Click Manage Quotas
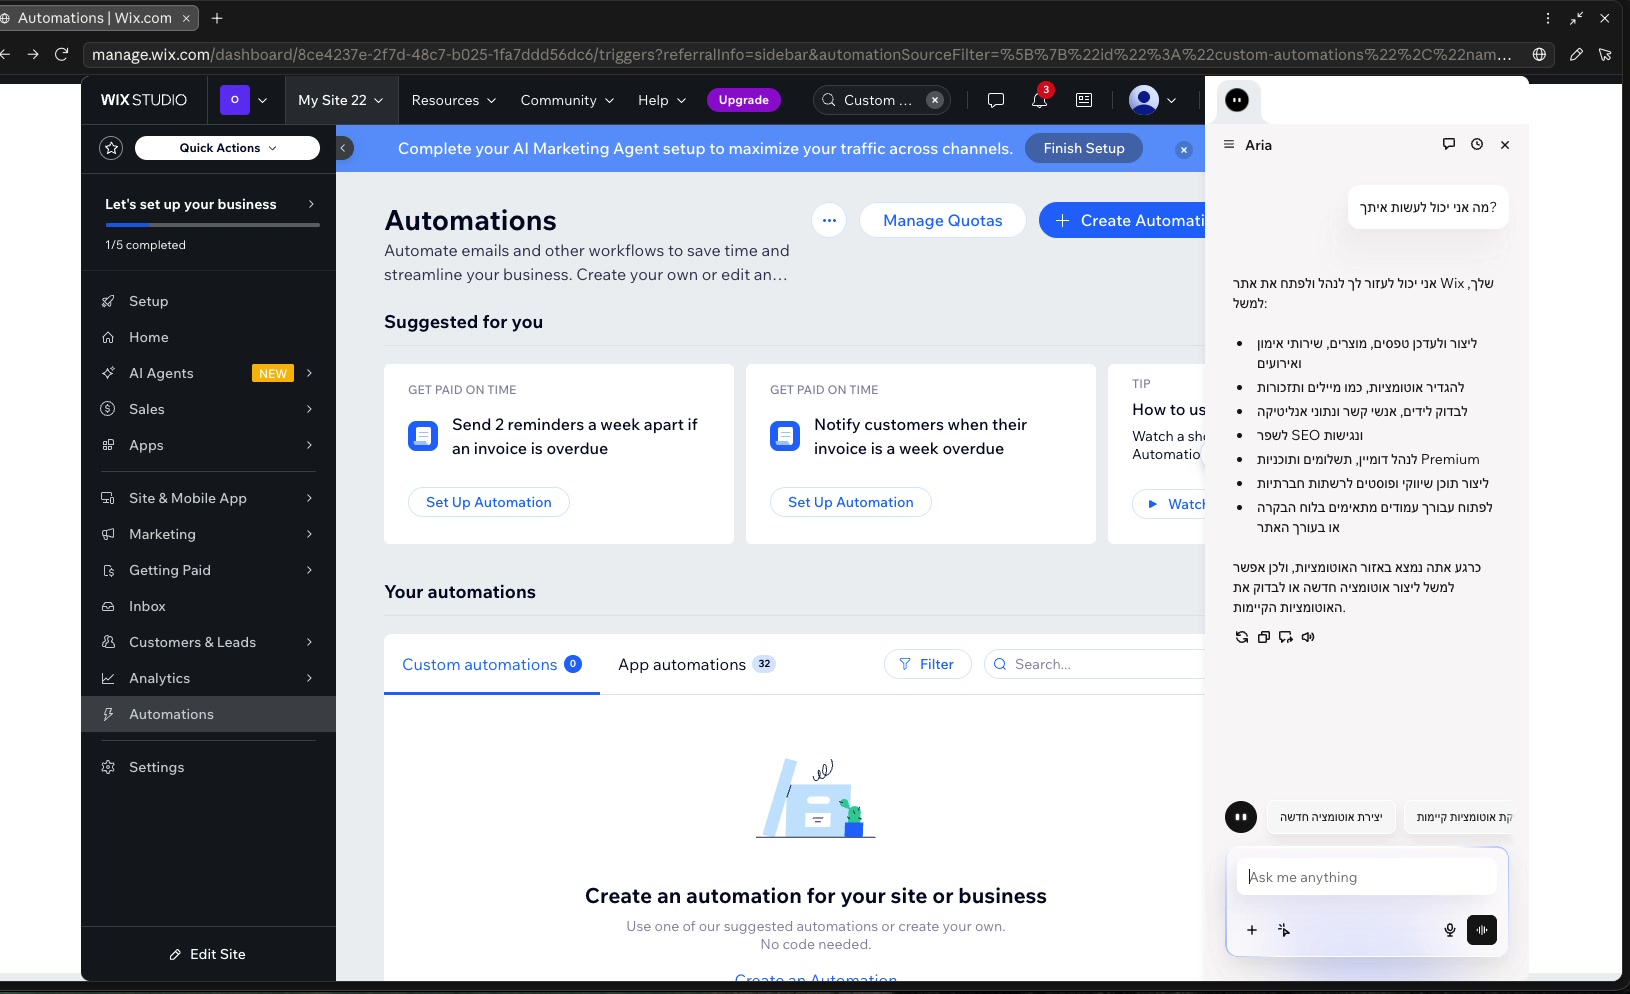Image resolution: width=1630 pixels, height=994 pixels. [x=943, y=220]
